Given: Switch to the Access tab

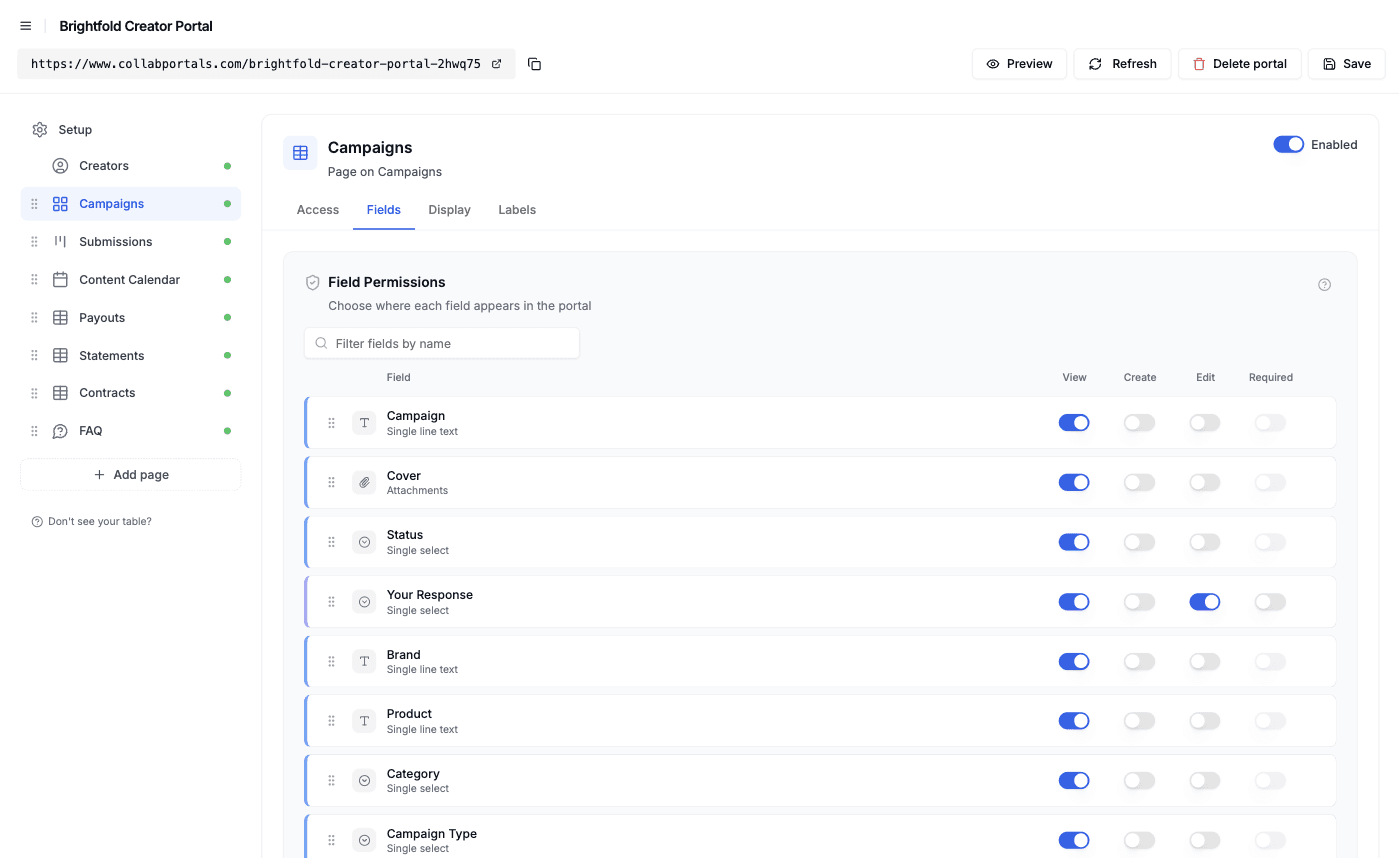Looking at the screenshot, I should click(318, 210).
